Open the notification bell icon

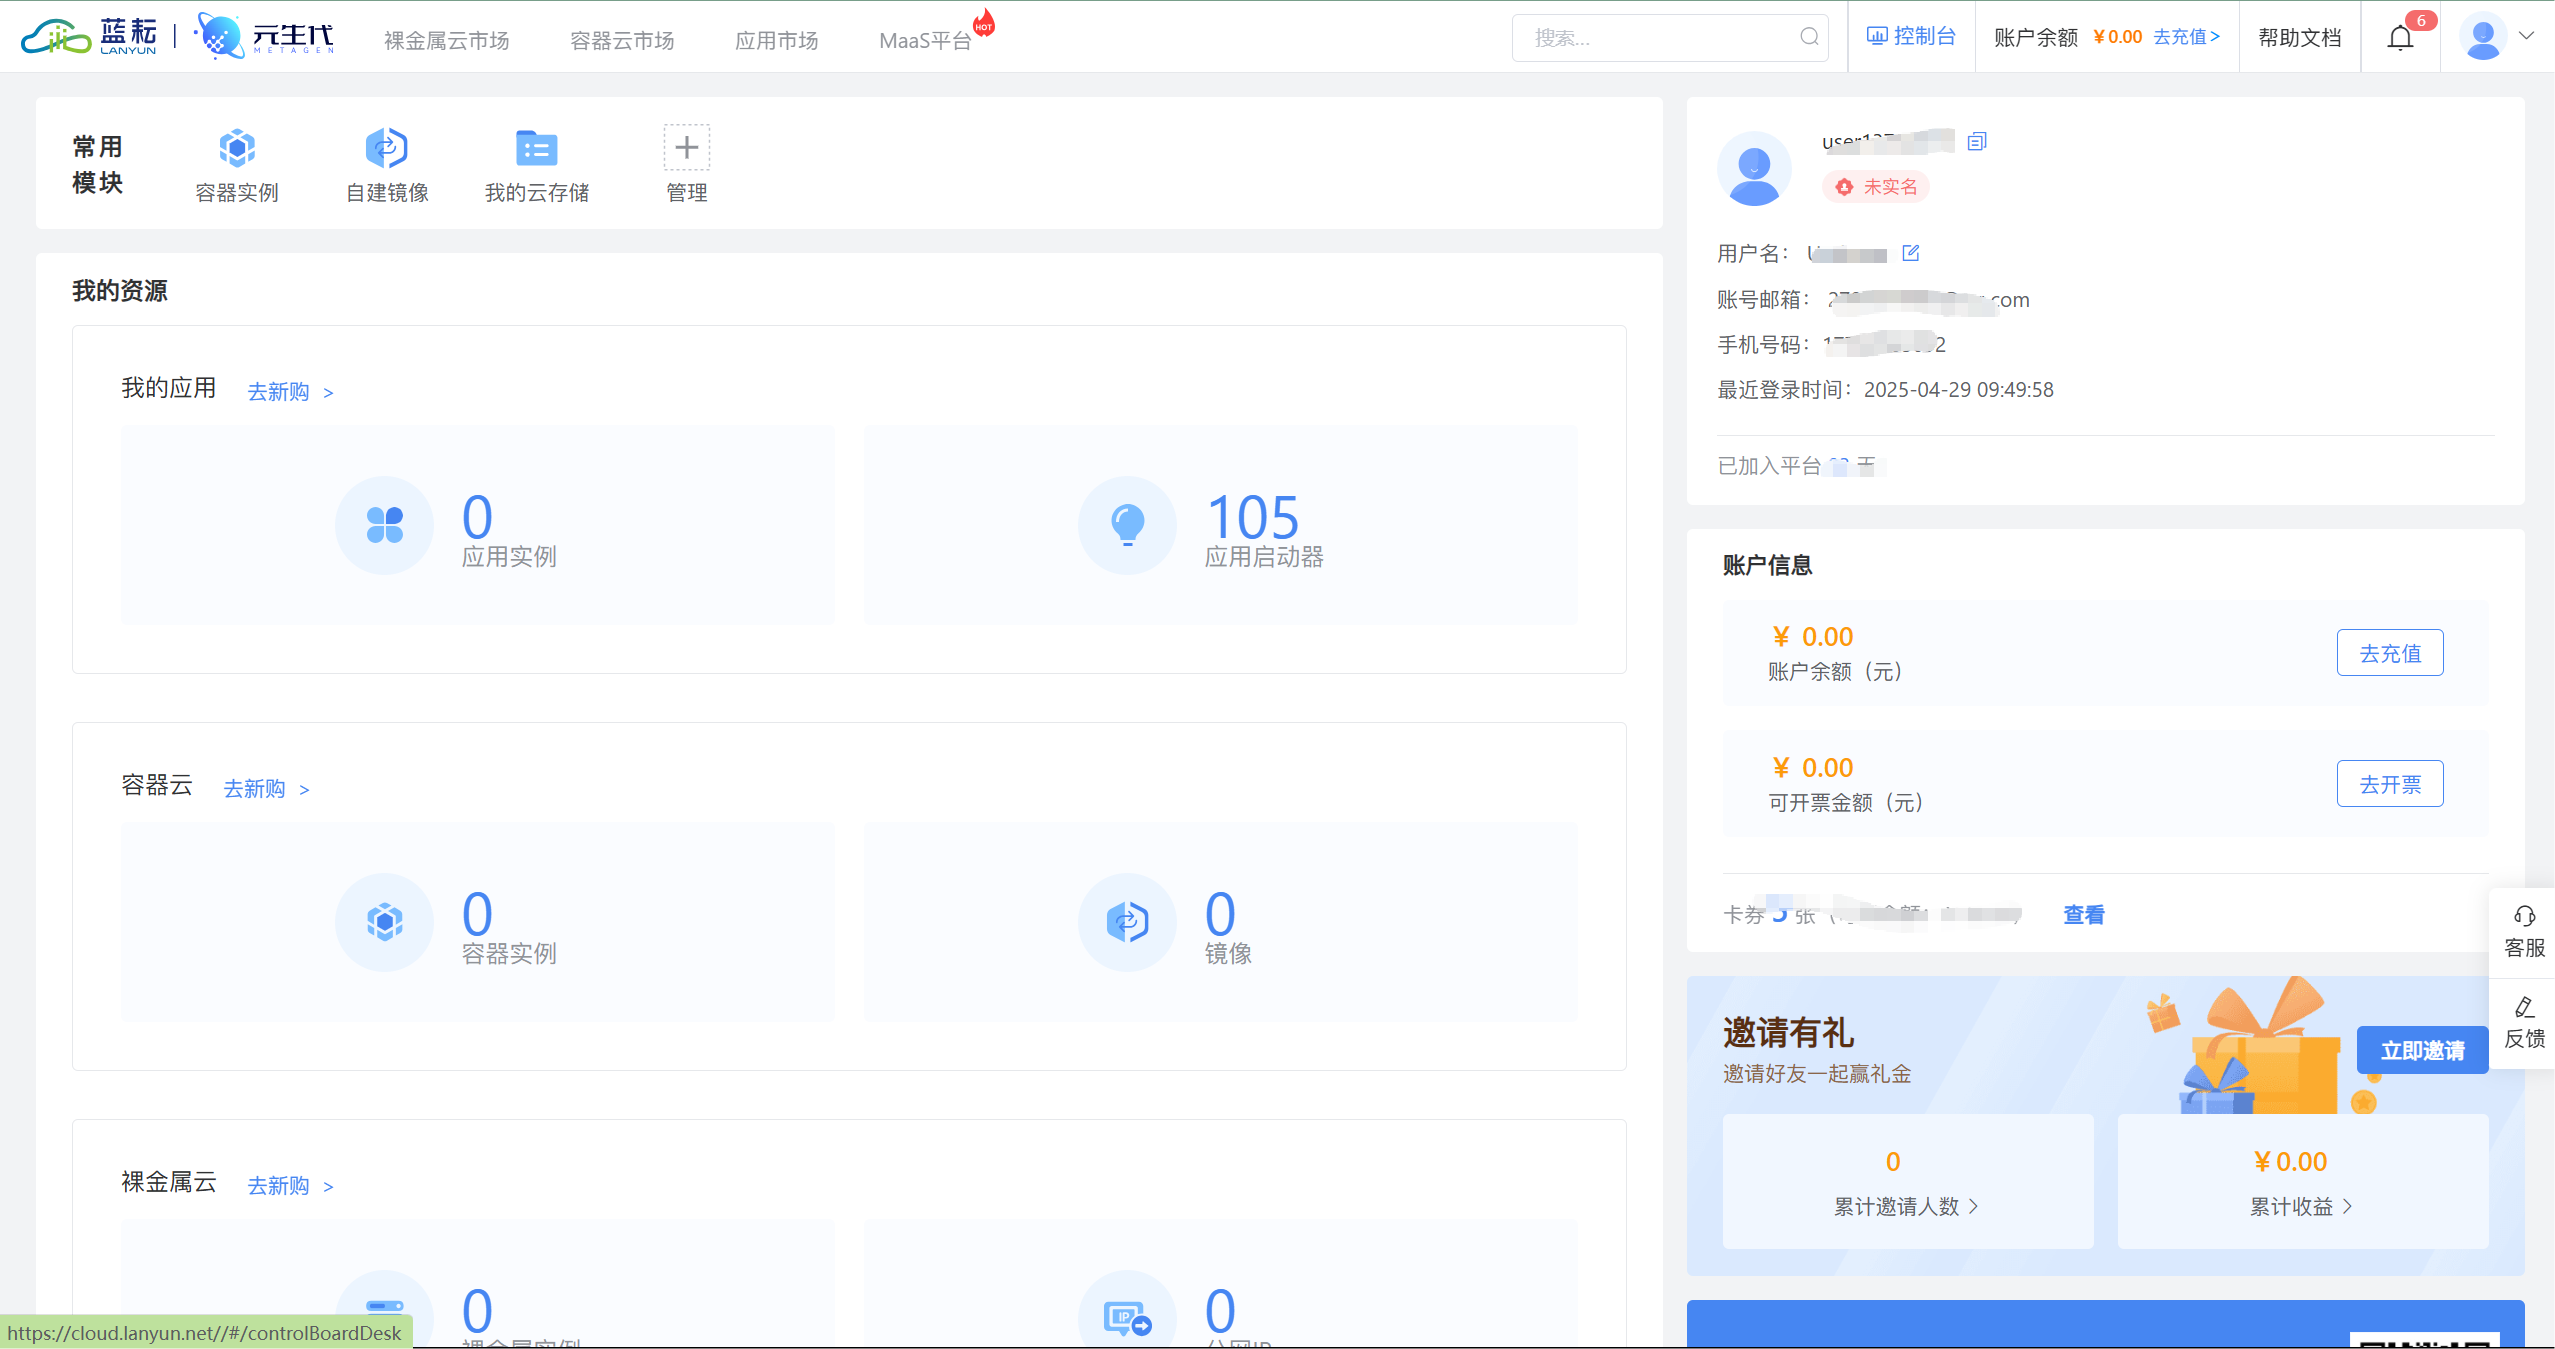tap(2400, 38)
